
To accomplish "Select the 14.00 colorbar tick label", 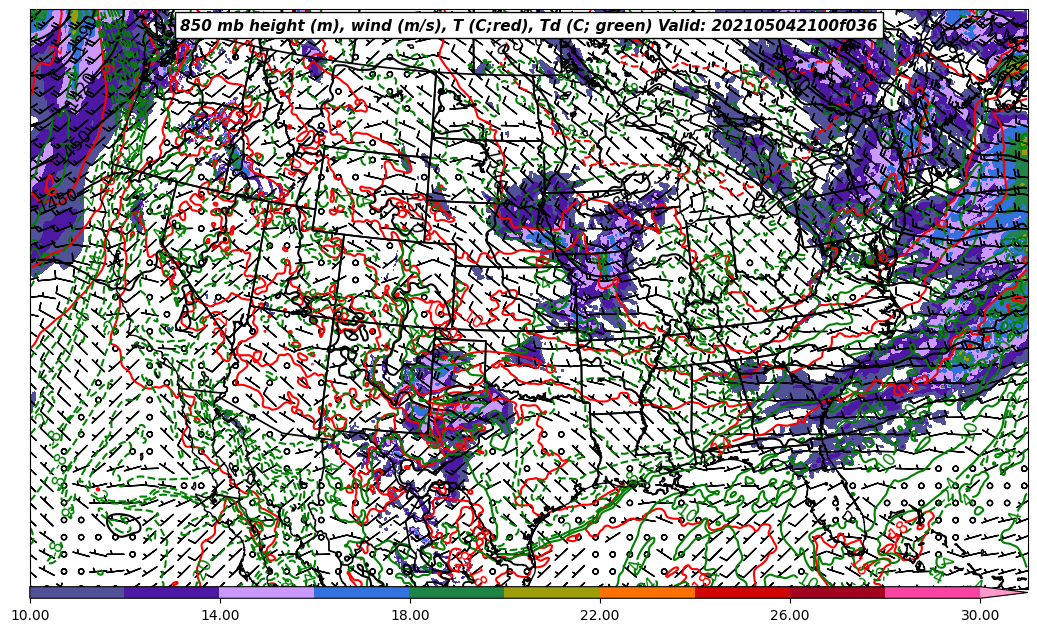I will [220, 616].
